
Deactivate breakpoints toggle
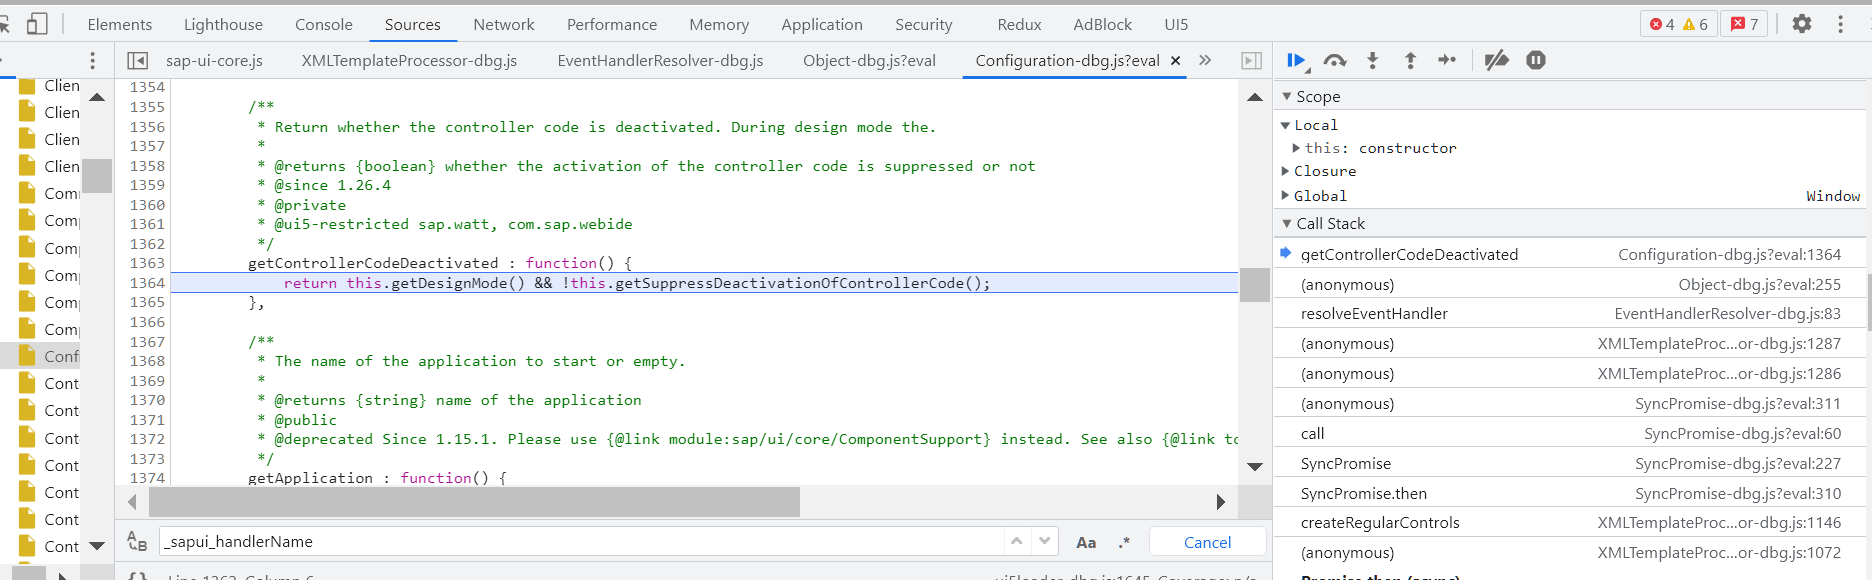tap(1496, 61)
